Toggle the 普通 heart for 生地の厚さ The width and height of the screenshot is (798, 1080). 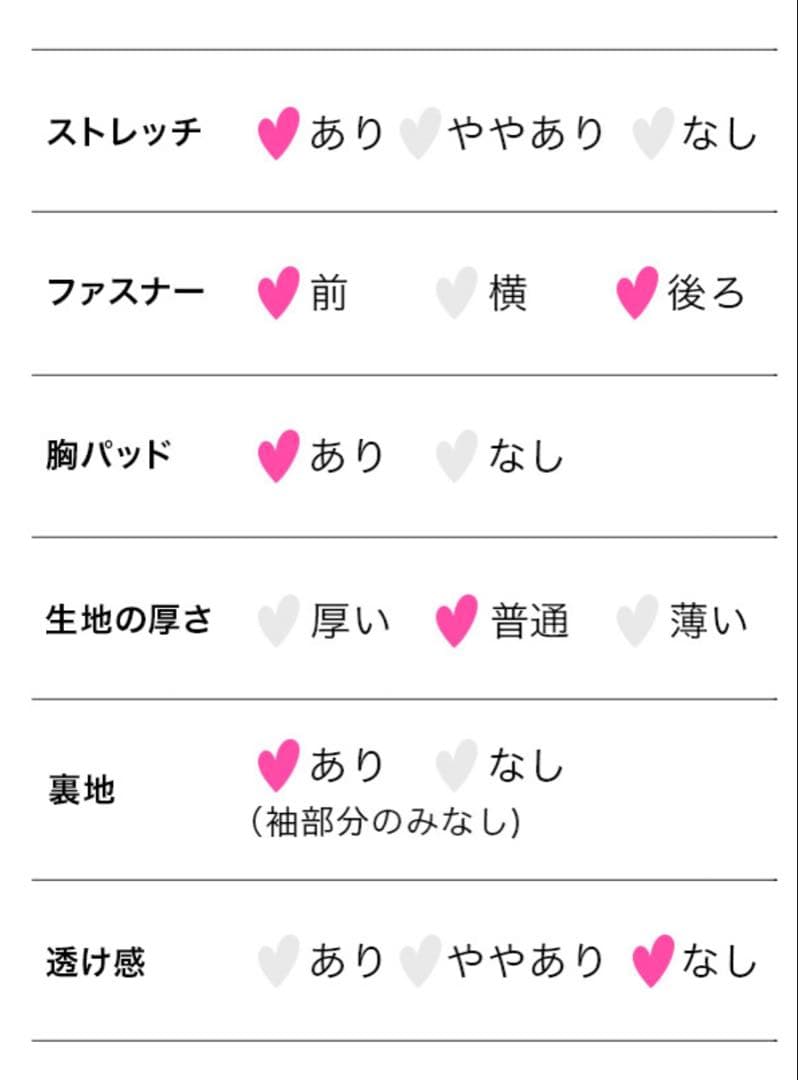click(456, 621)
